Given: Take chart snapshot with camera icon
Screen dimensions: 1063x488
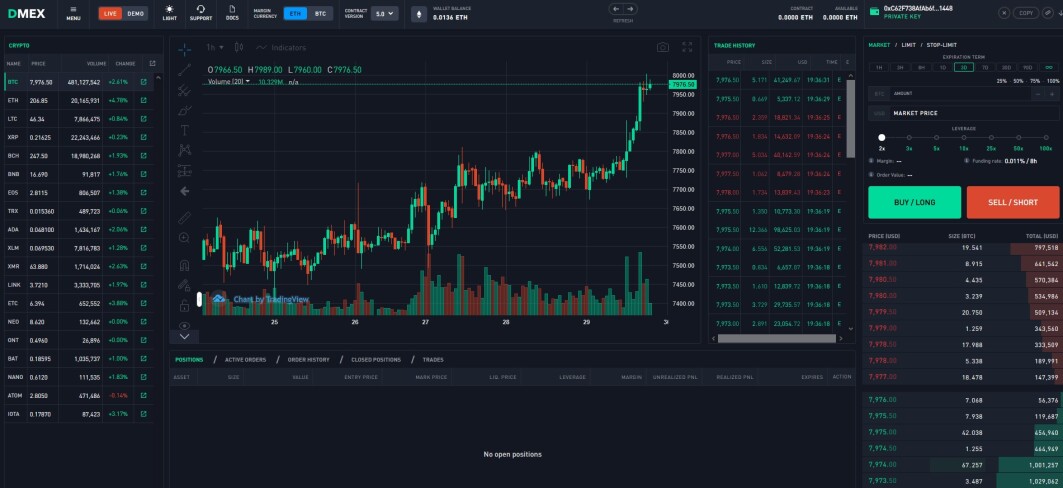Looking at the screenshot, I should (662, 47).
